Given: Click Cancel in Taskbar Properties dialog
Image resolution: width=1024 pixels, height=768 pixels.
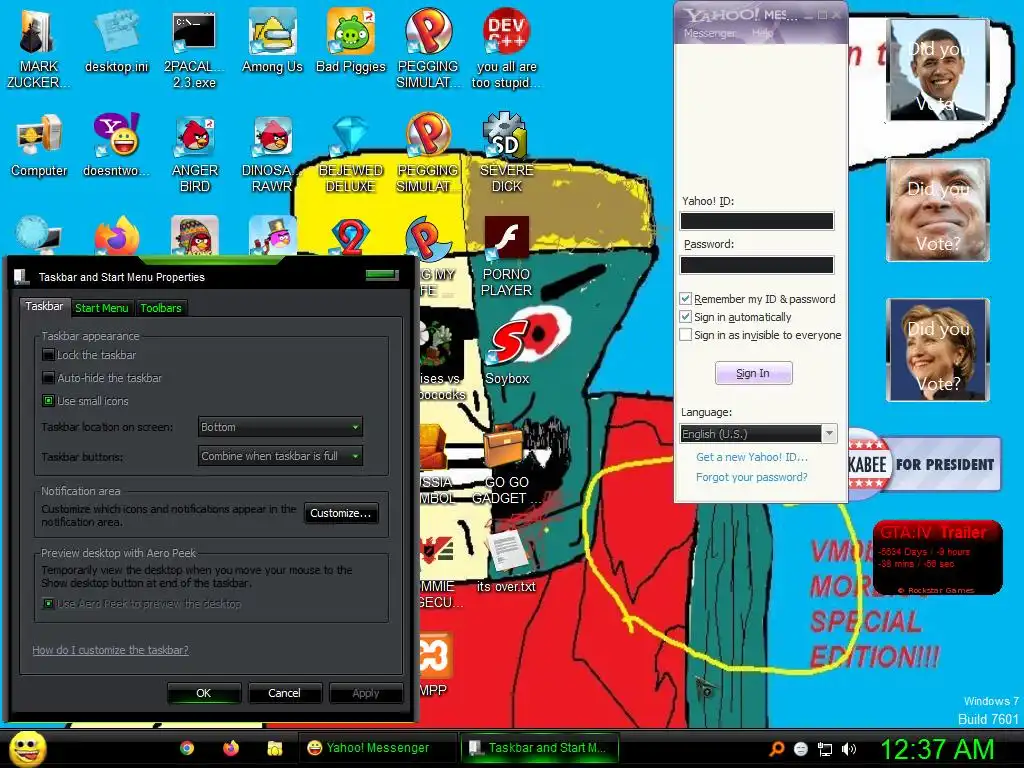Looking at the screenshot, I should 285,693.
